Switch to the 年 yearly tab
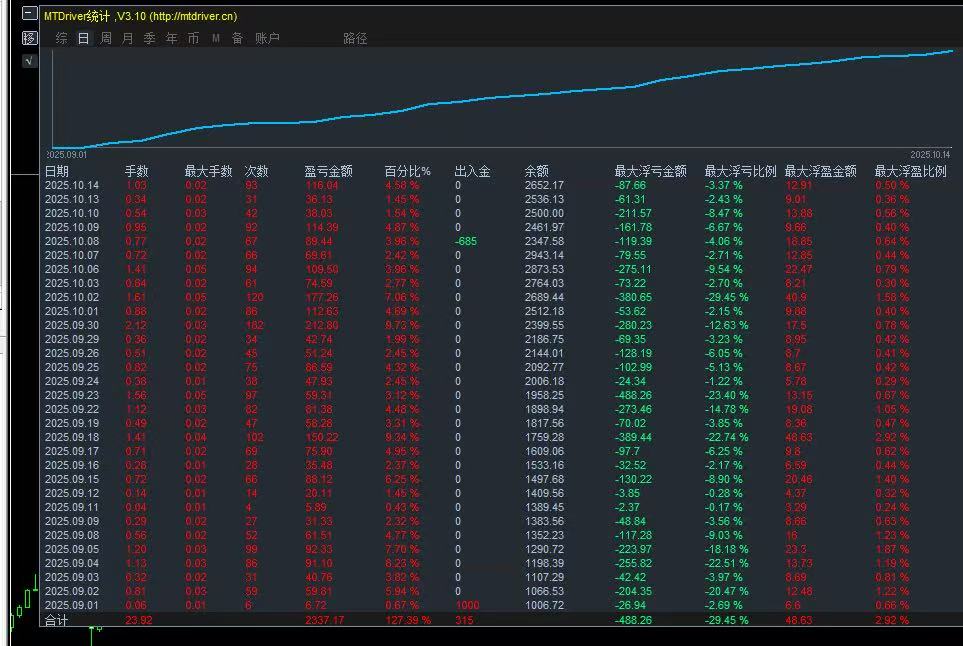 point(171,38)
